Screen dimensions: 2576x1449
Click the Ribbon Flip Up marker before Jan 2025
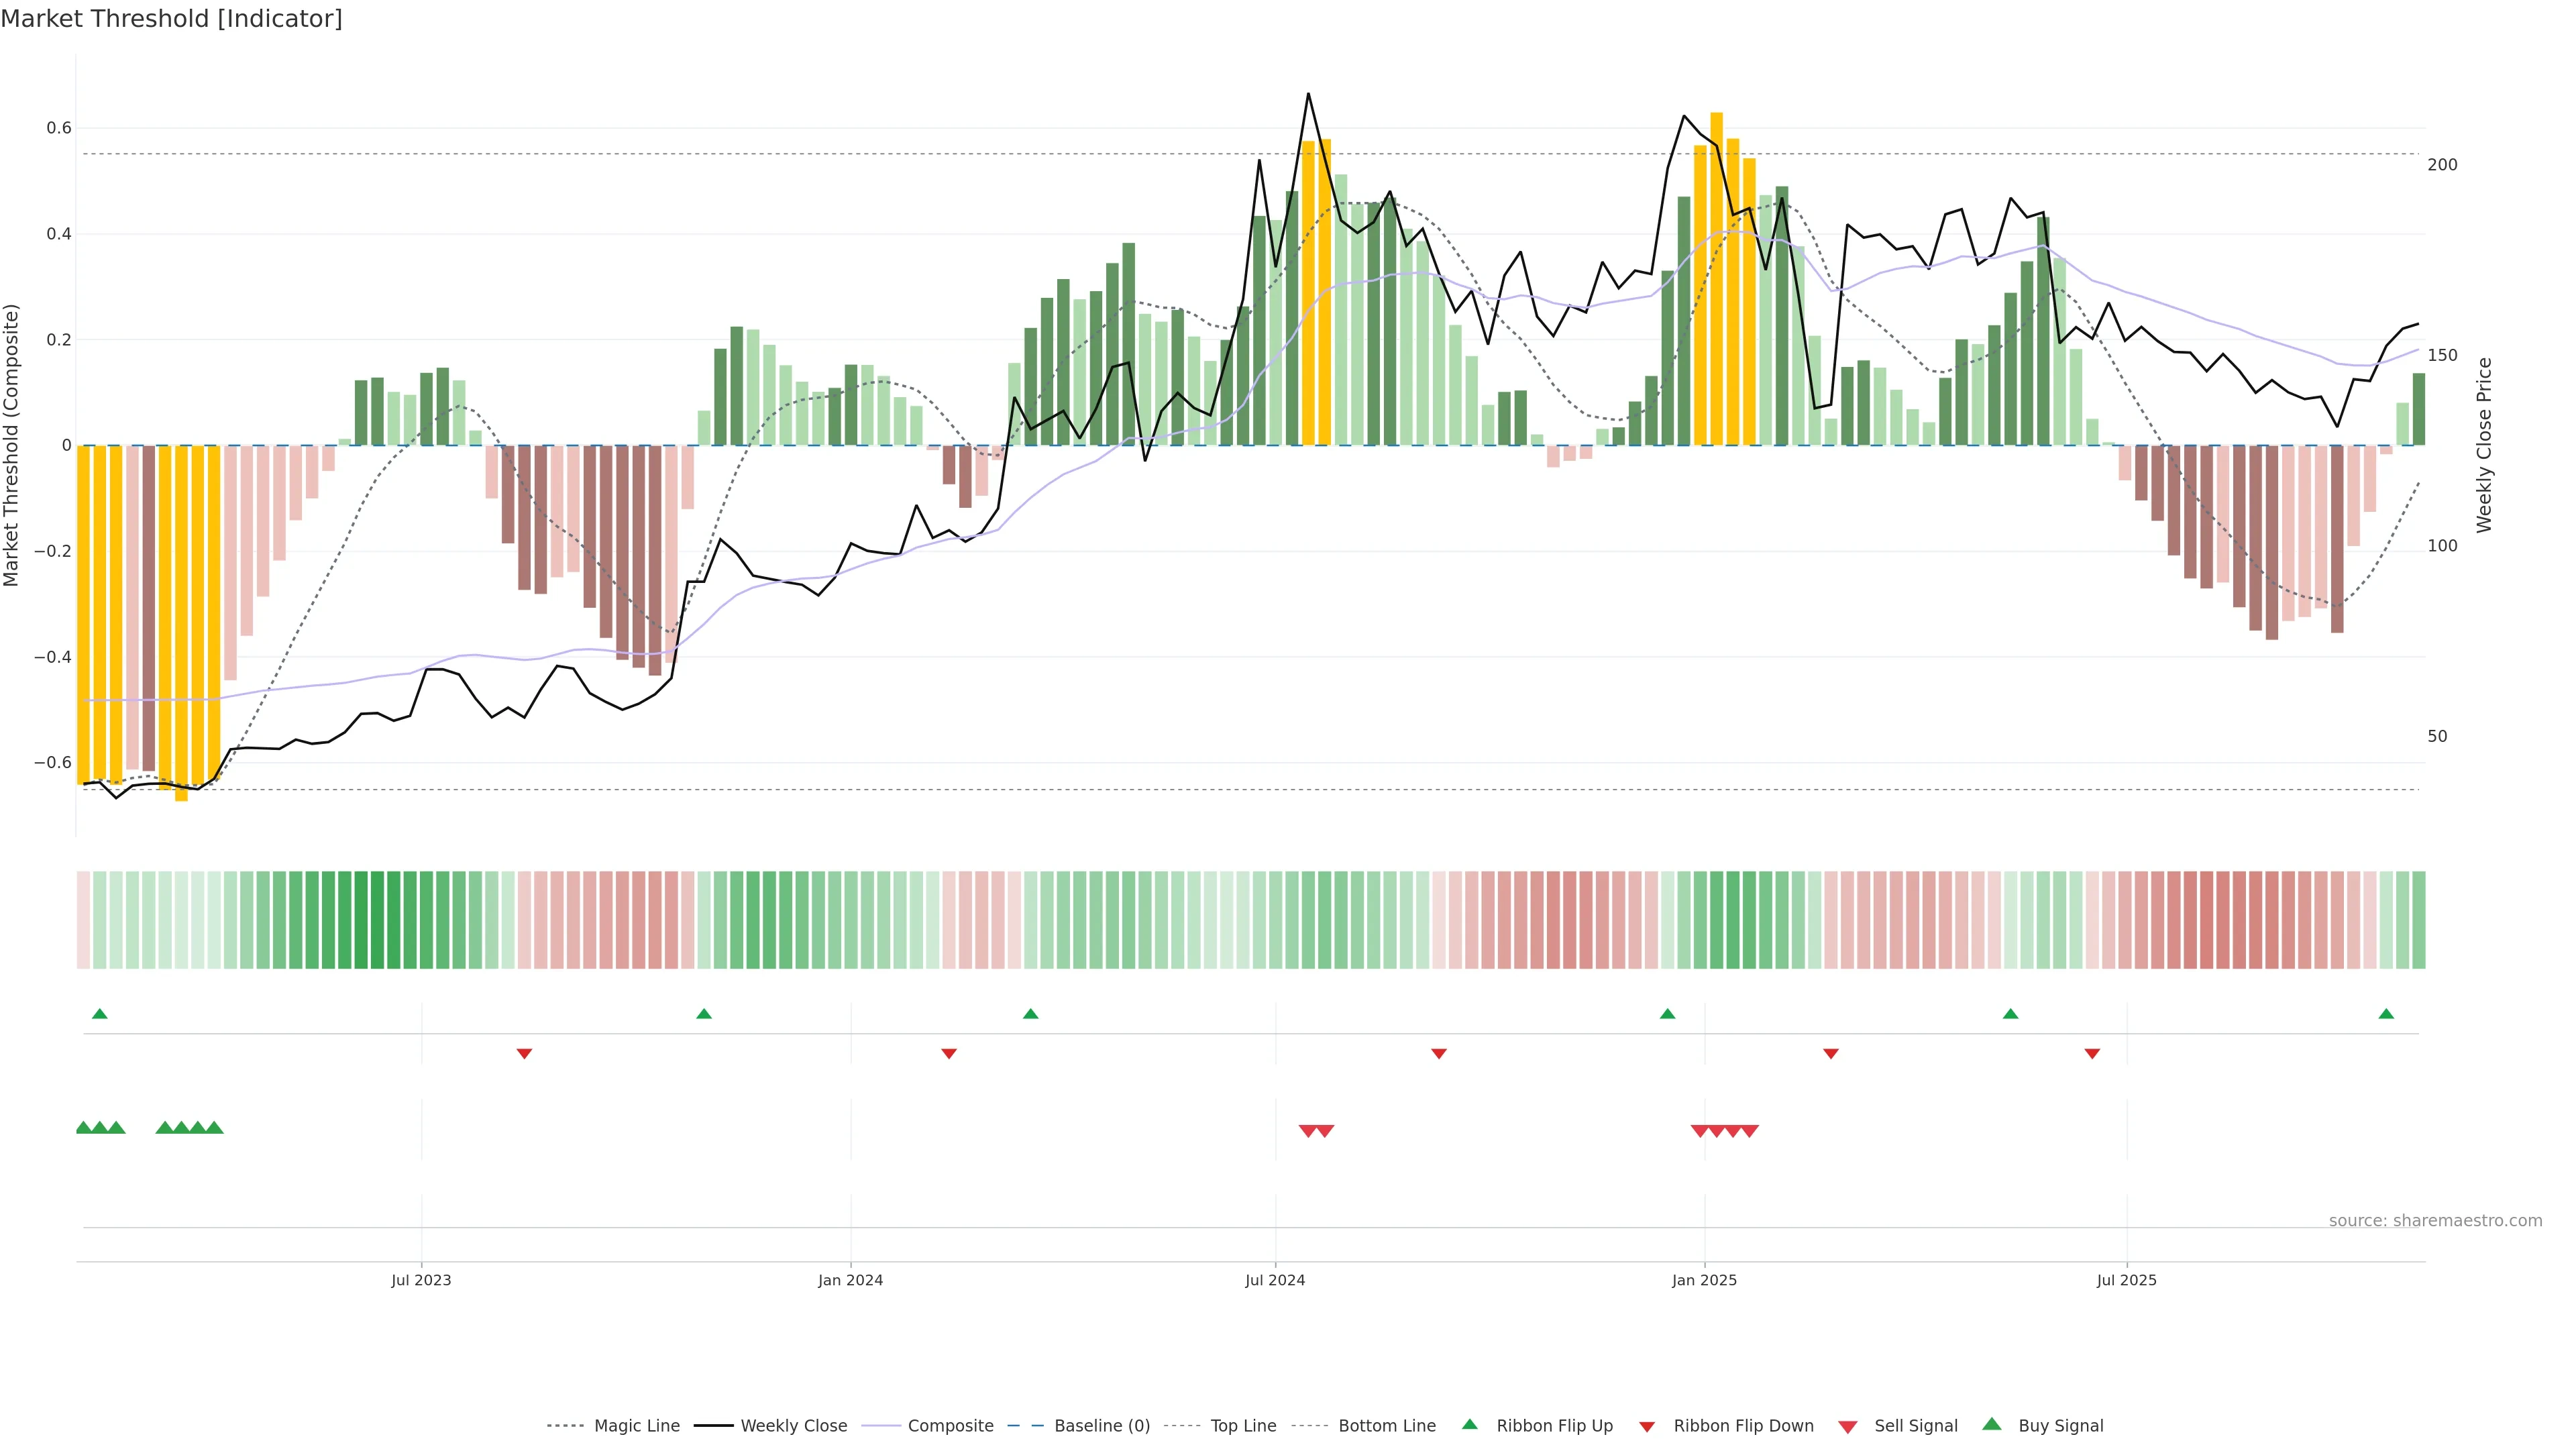click(1667, 1014)
